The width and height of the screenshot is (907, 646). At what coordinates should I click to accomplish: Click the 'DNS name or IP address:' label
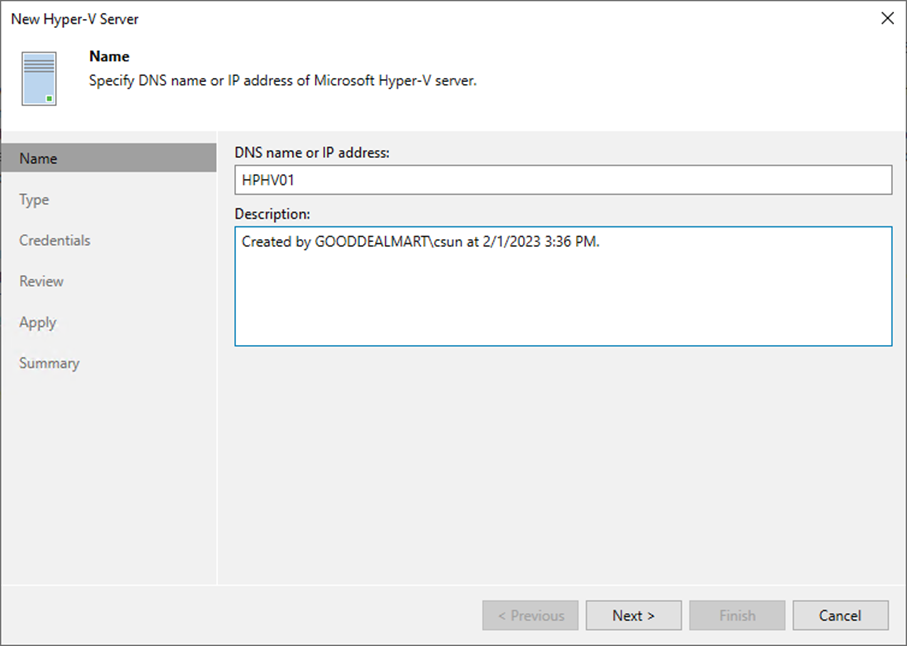click(x=311, y=152)
